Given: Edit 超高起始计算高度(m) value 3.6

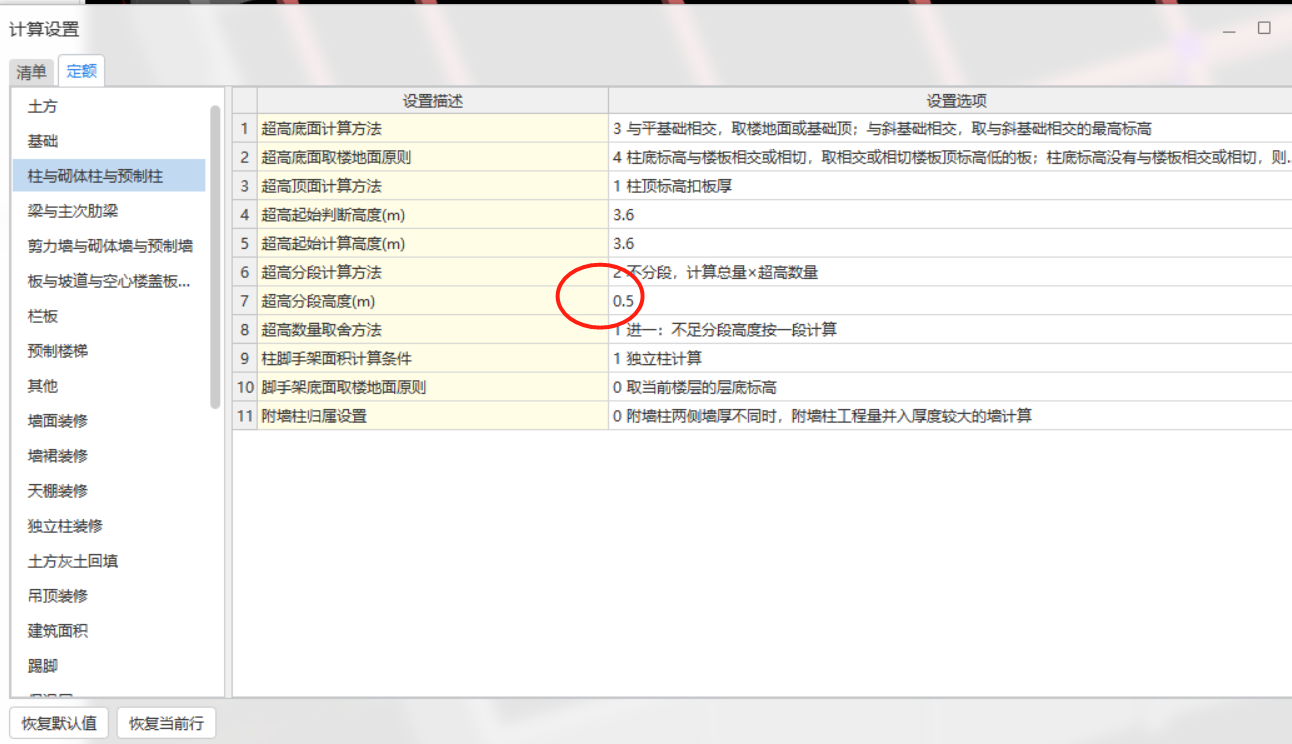Looking at the screenshot, I should coord(950,244).
